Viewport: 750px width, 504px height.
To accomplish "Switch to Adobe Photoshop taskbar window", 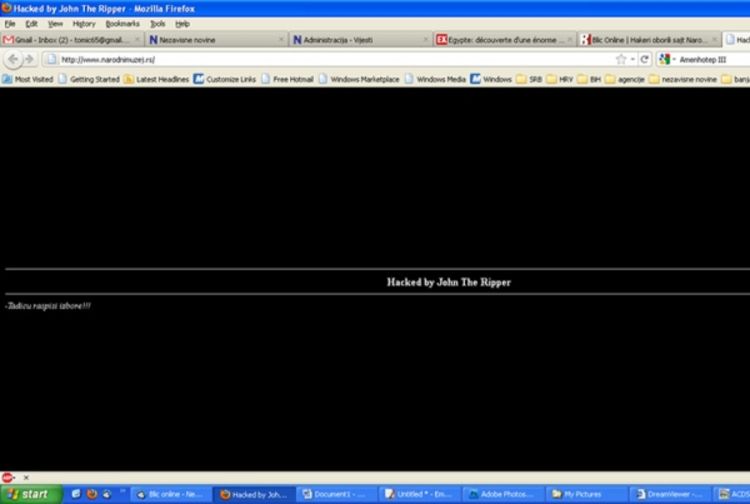I will click(503, 494).
